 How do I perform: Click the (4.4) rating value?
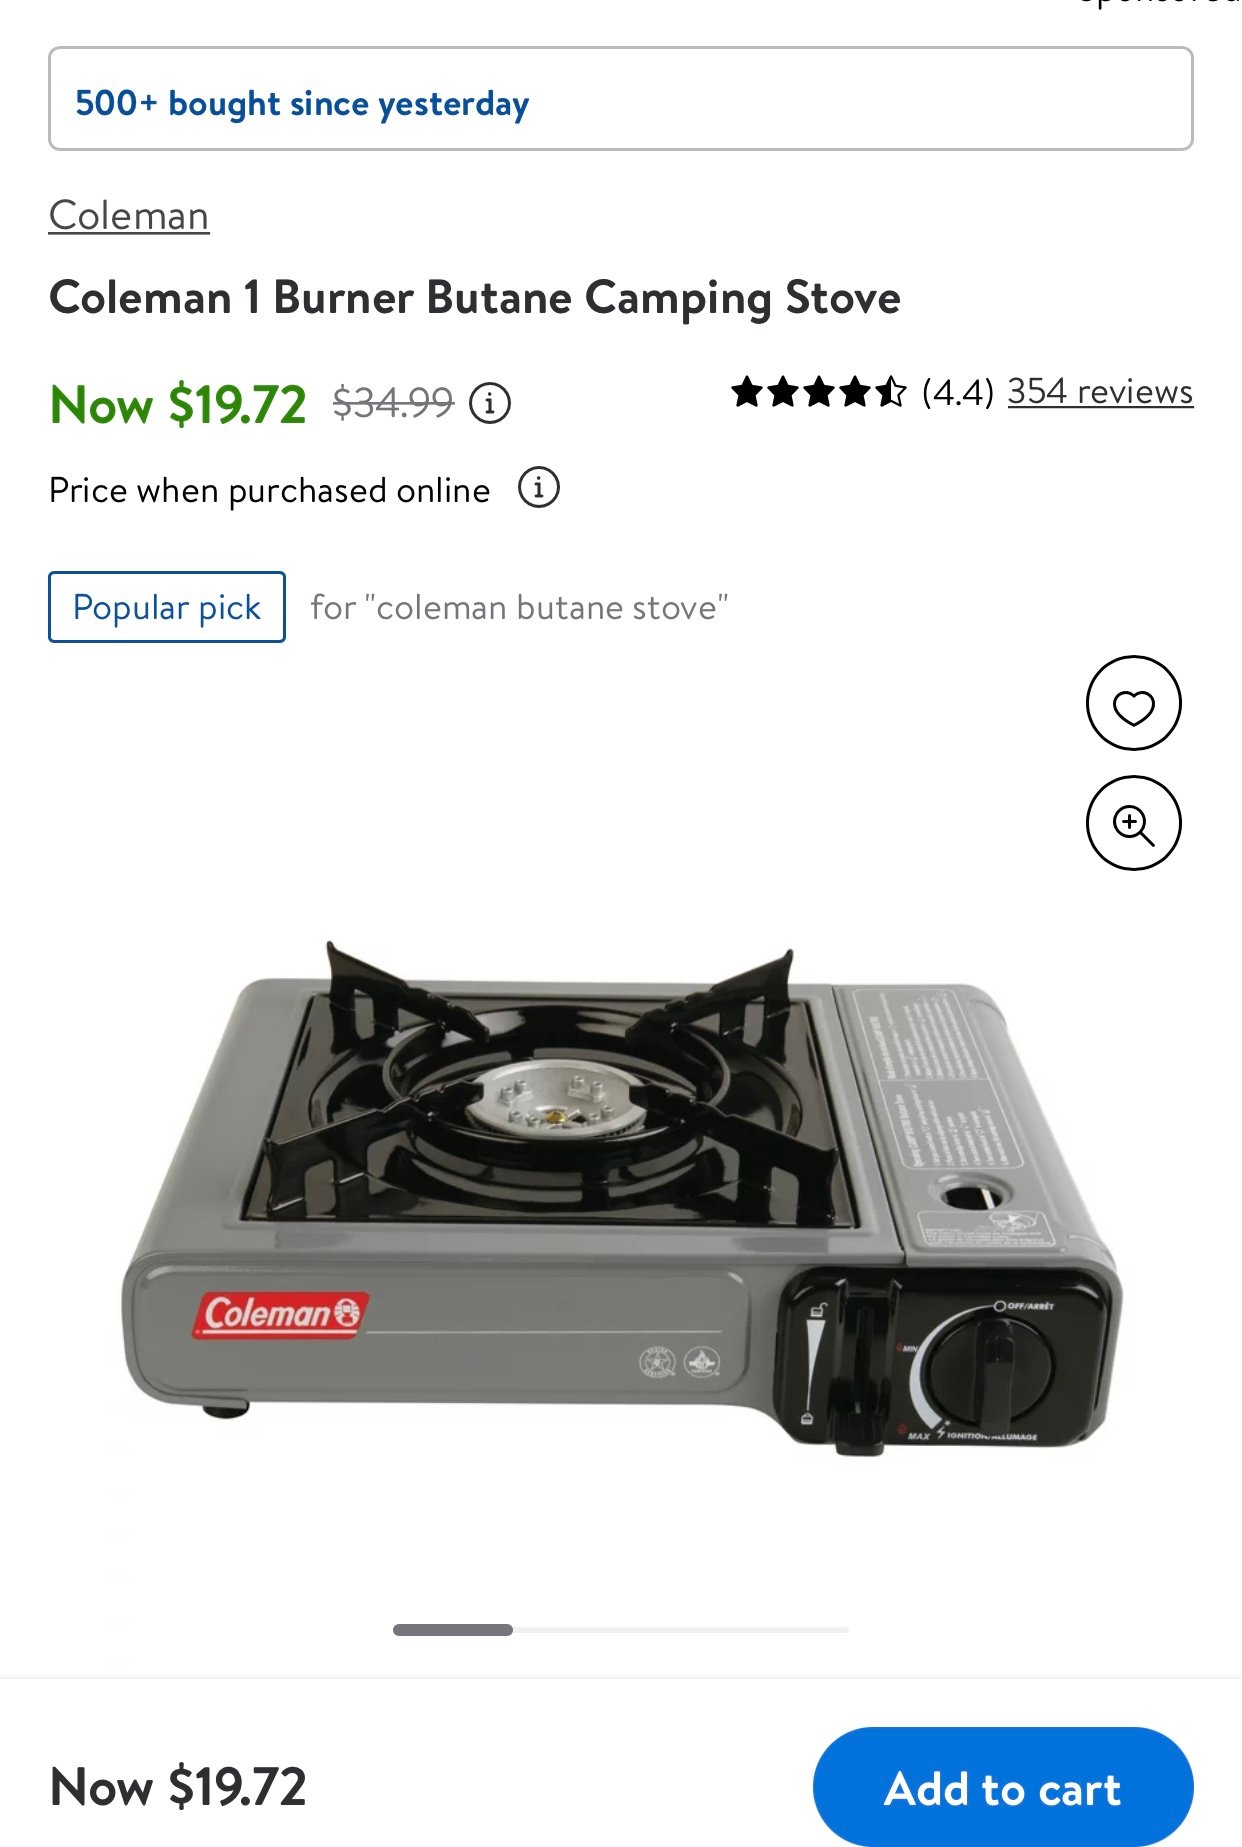pos(957,392)
